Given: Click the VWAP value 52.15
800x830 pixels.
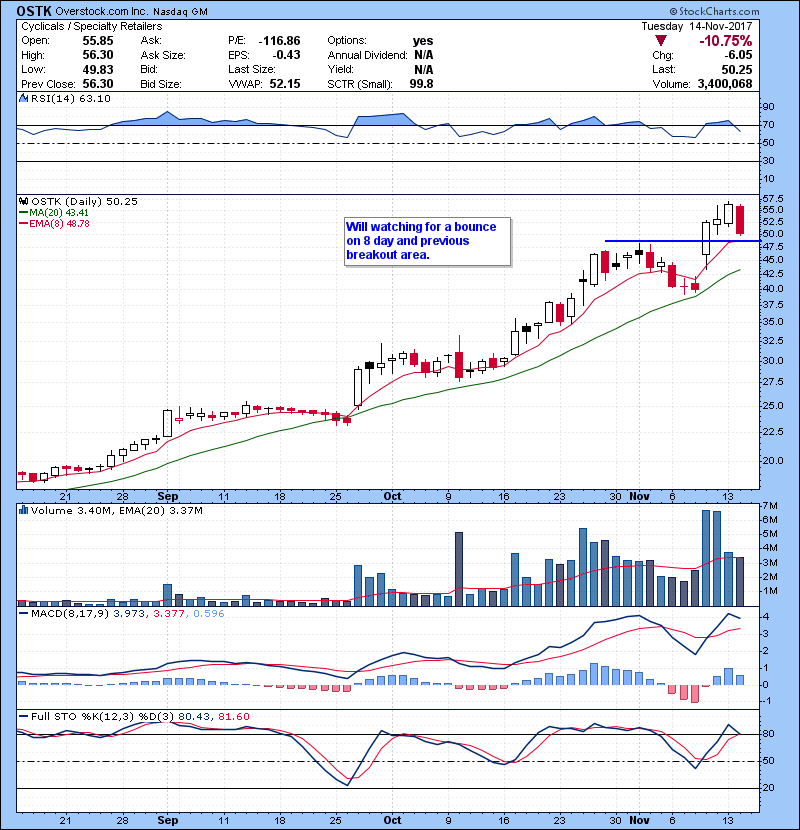Looking at the screenshot, I should coord(285,84).
